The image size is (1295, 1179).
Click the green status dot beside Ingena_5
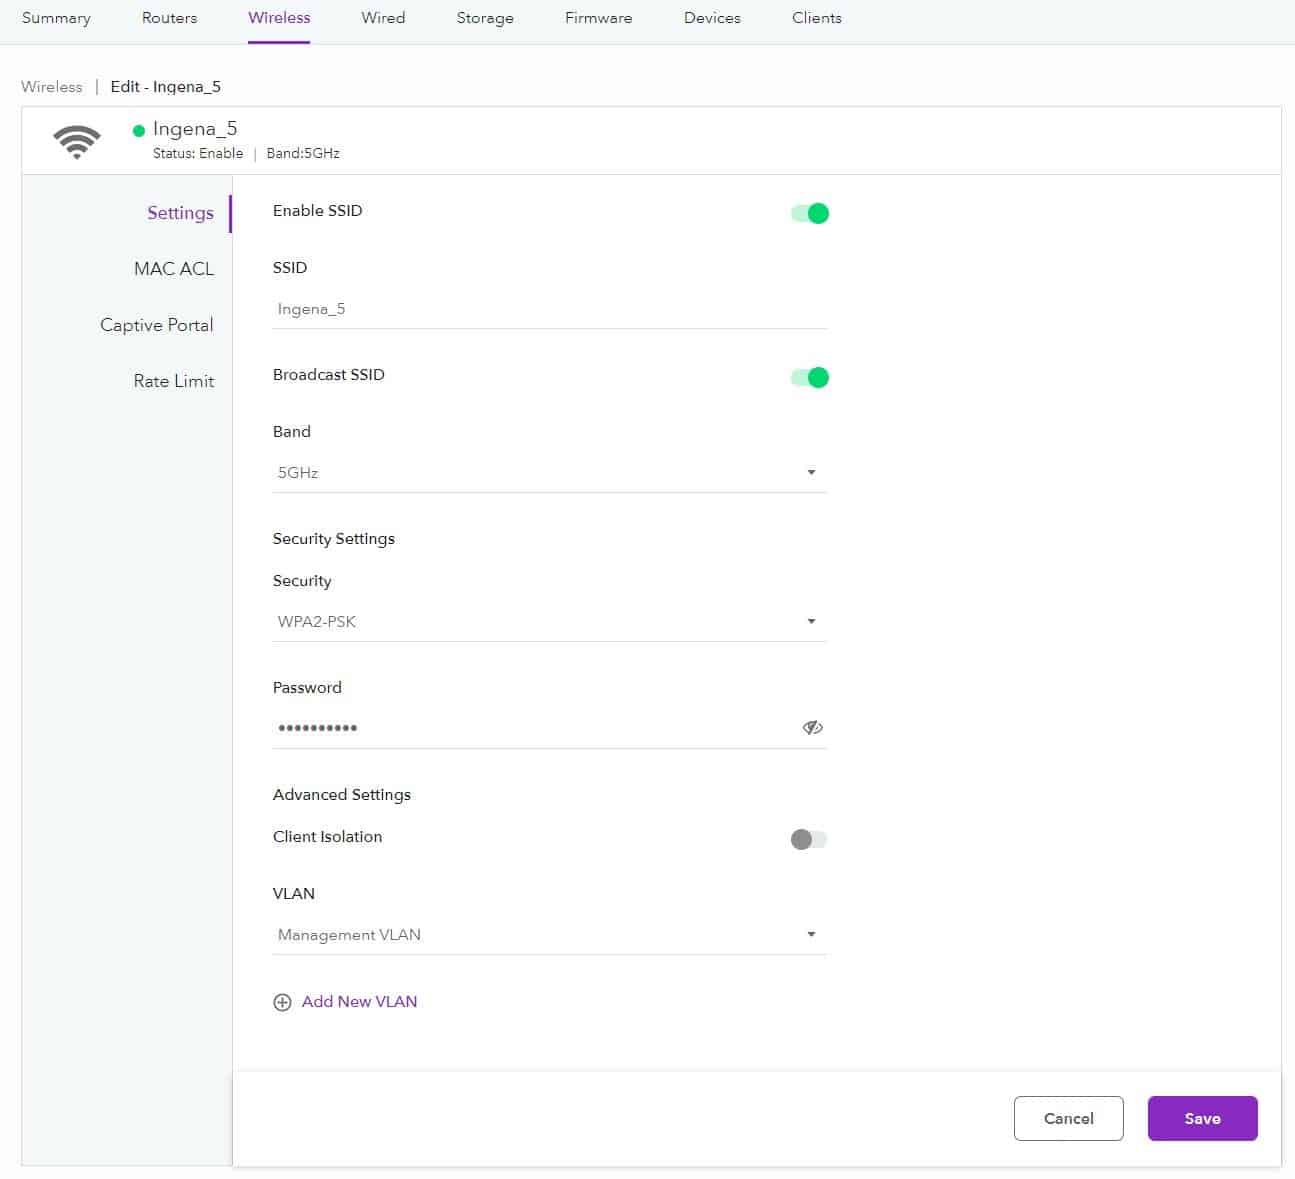(139, 130)
